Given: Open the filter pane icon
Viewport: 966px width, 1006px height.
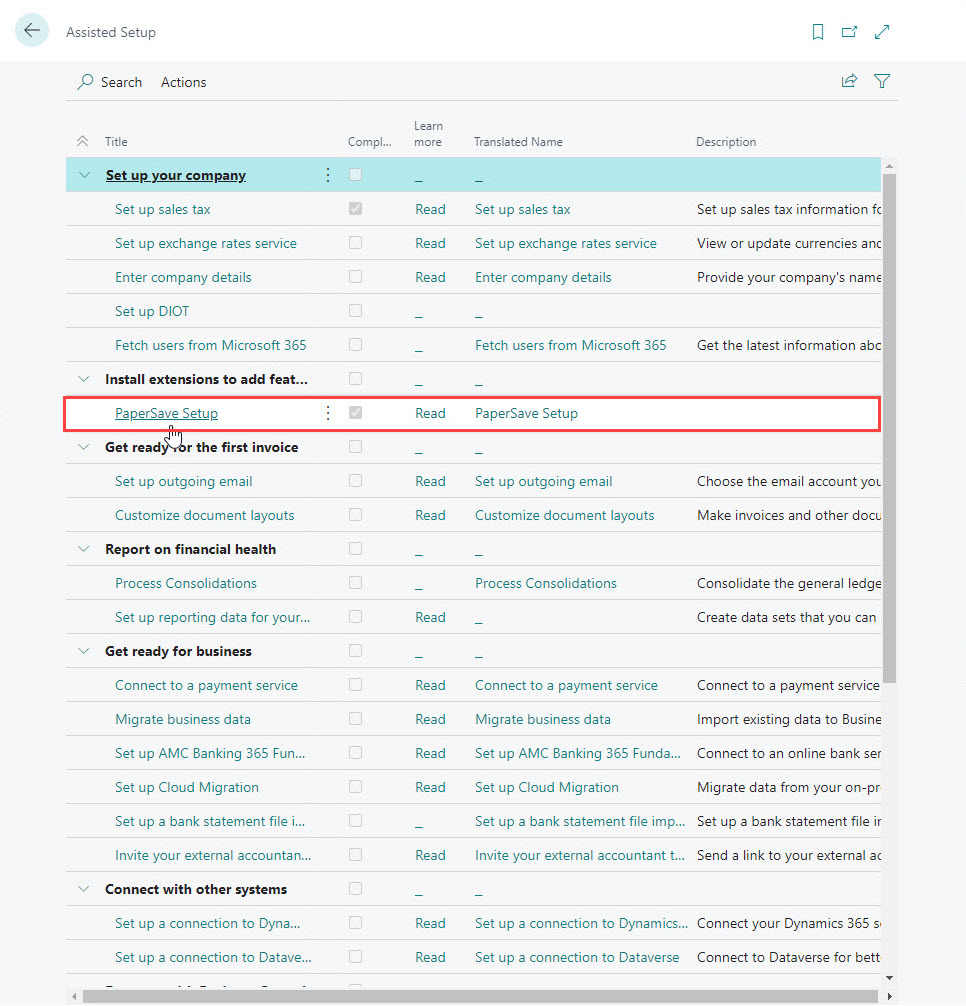Looking at the screenshot, I should point(882,81).
